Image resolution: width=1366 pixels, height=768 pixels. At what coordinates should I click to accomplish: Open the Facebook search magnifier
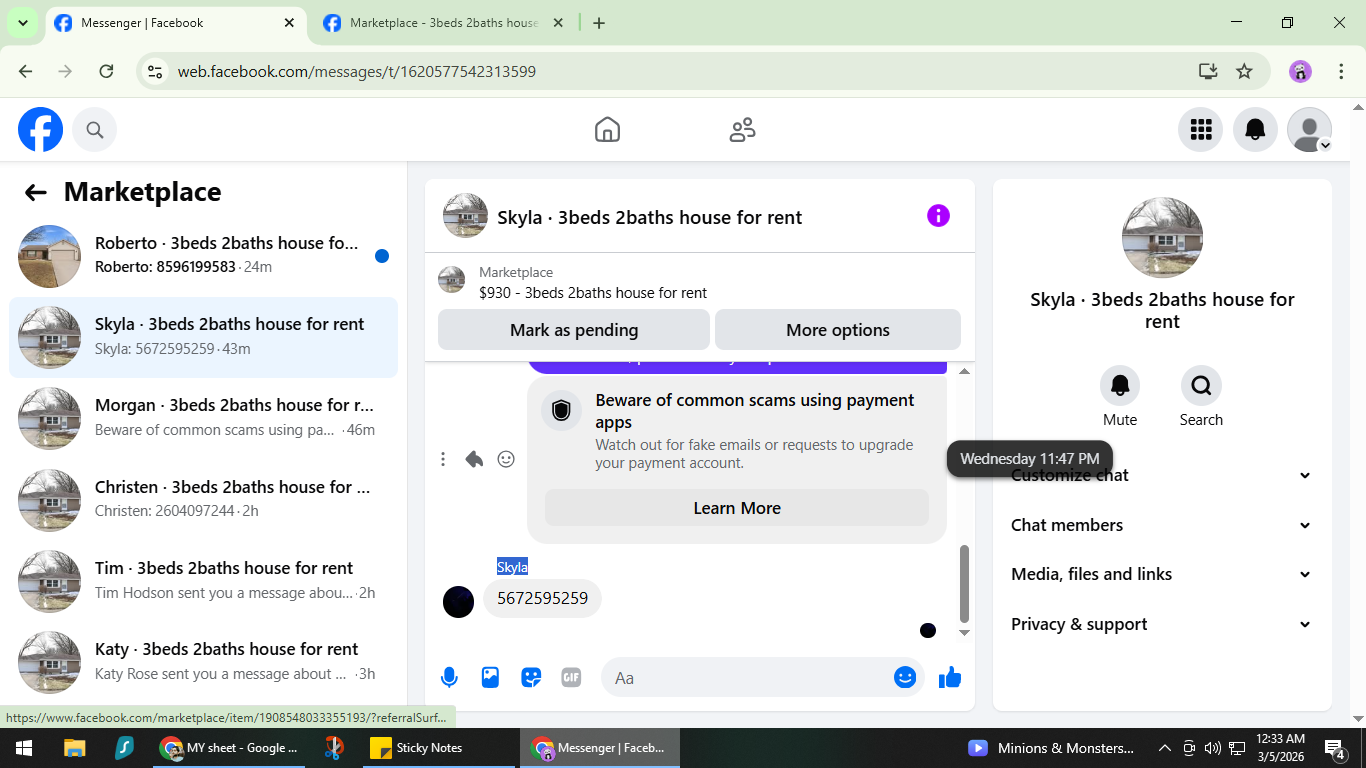pyautogui.click(x=95, y=130)
